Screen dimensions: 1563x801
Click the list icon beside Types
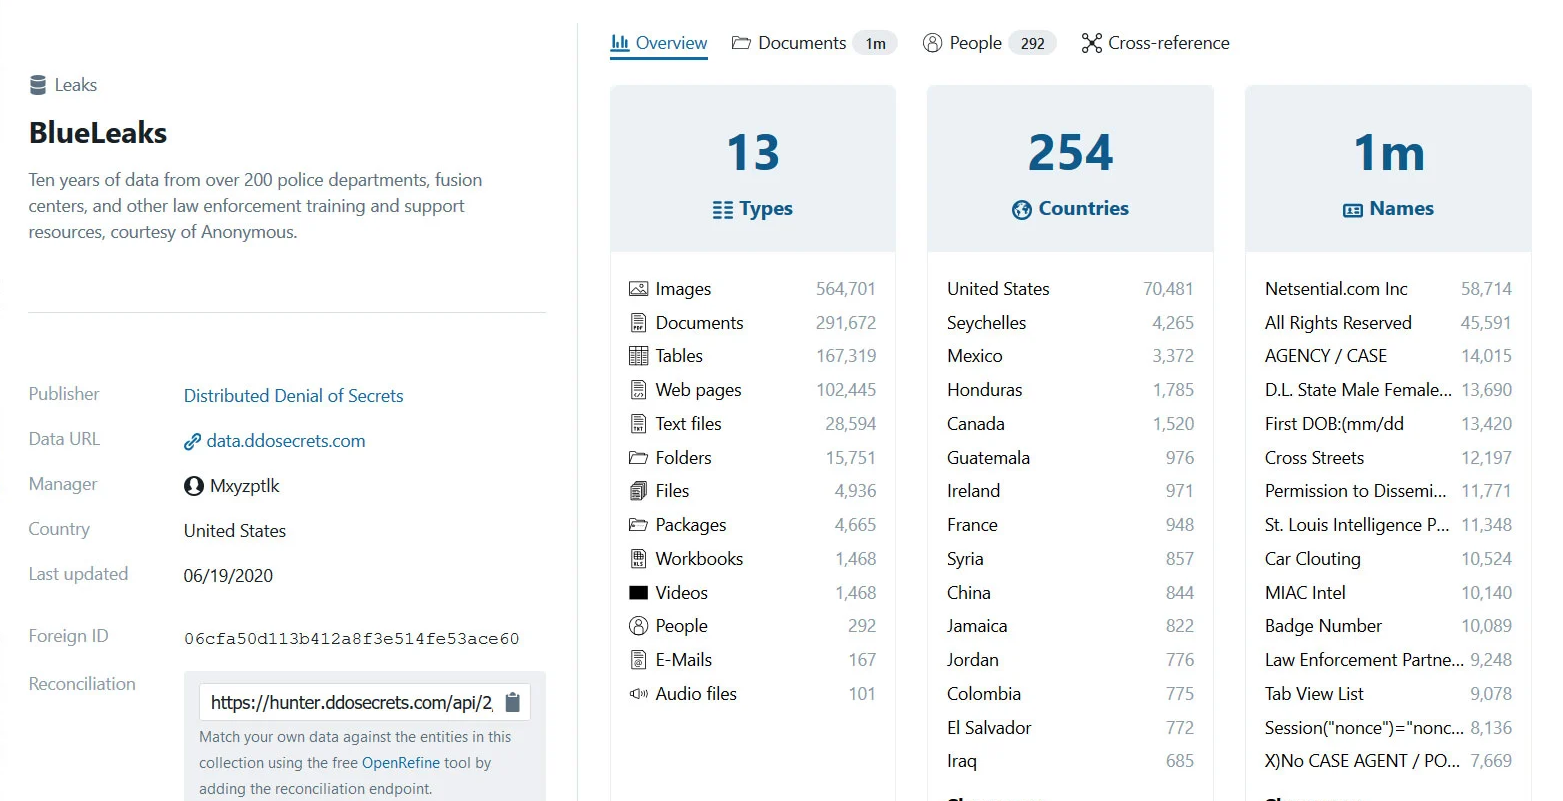coord(723,209)
